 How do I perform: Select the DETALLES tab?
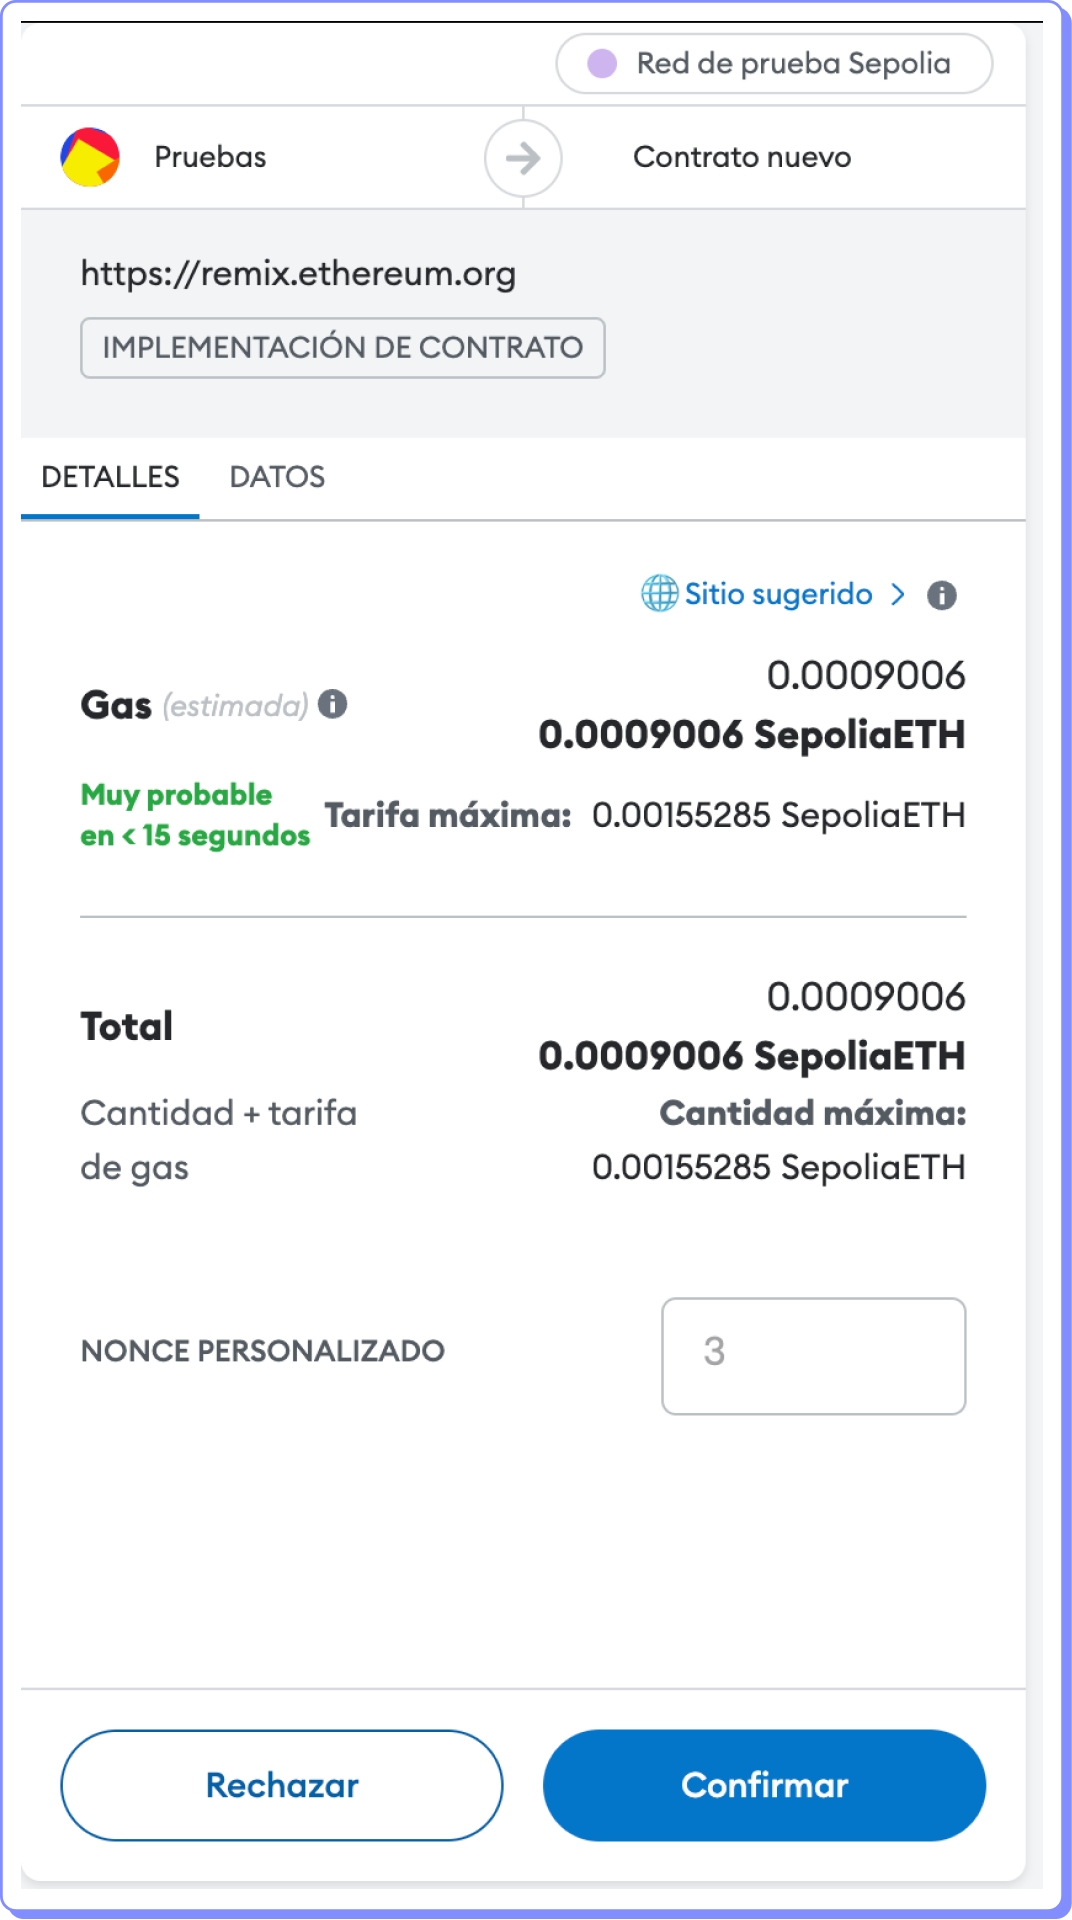110,477
